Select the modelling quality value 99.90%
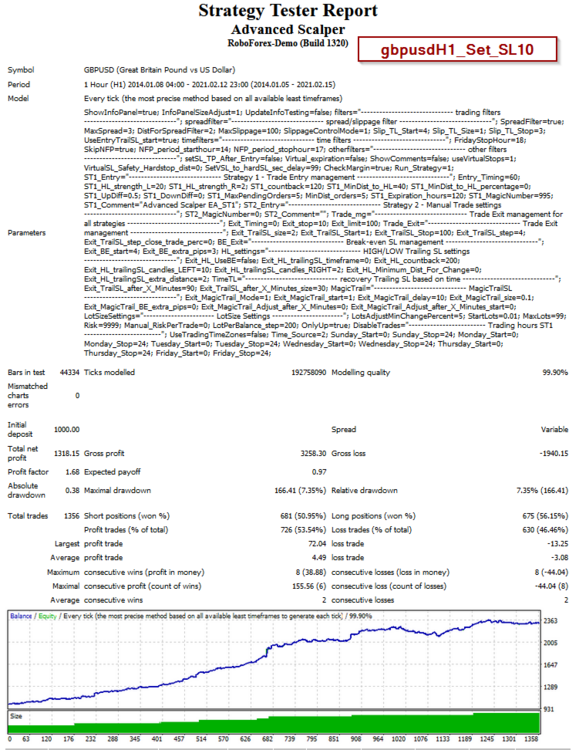Screen dimensions: 579x750 [x=555, y=373]
